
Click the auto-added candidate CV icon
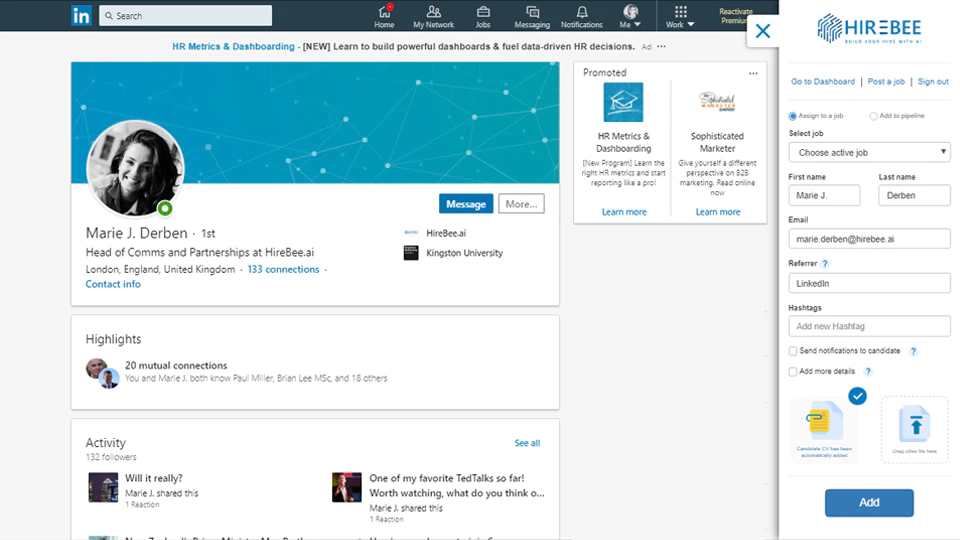[x=823, y=421]
